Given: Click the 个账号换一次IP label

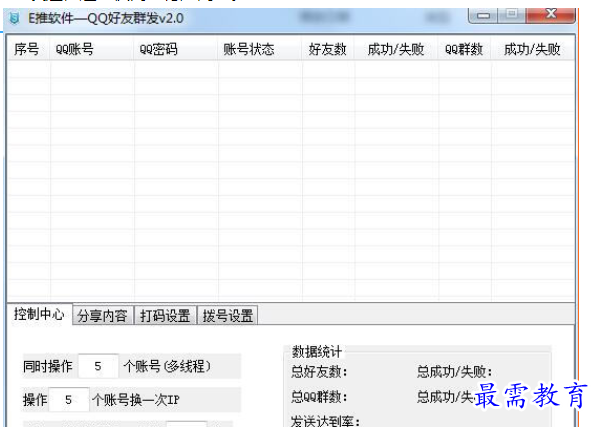Looking at the screenshot, I should pos(135,400).
